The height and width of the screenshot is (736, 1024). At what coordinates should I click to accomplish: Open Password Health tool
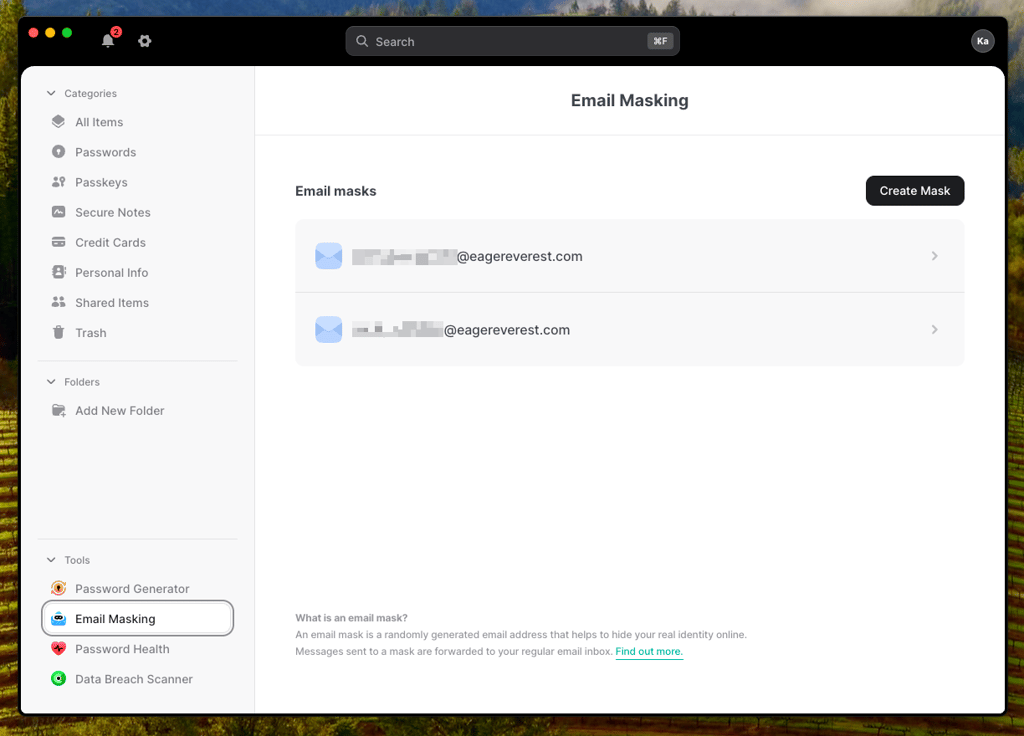(x=137, y=649)
